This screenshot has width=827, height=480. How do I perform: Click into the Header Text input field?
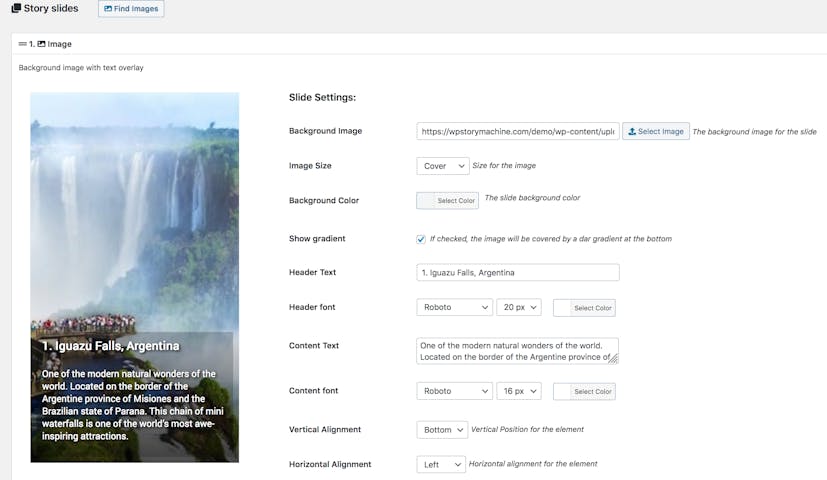(517, 272)
